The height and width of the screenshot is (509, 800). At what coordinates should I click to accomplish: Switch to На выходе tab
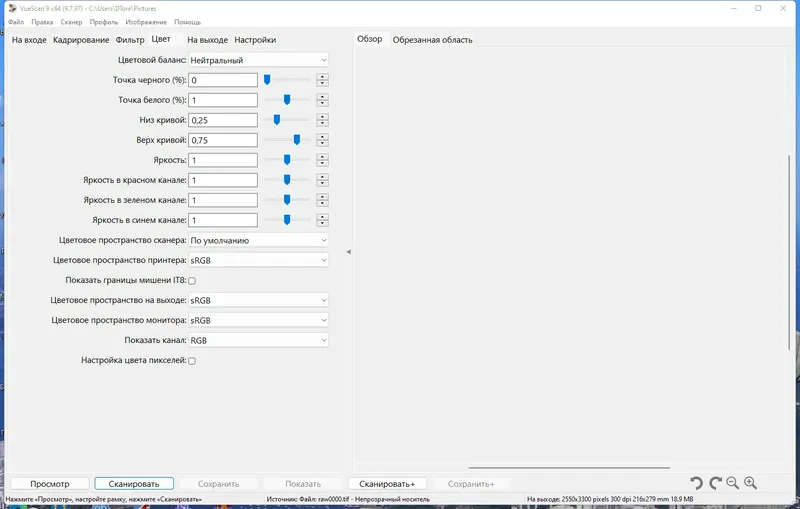point(207,40)
